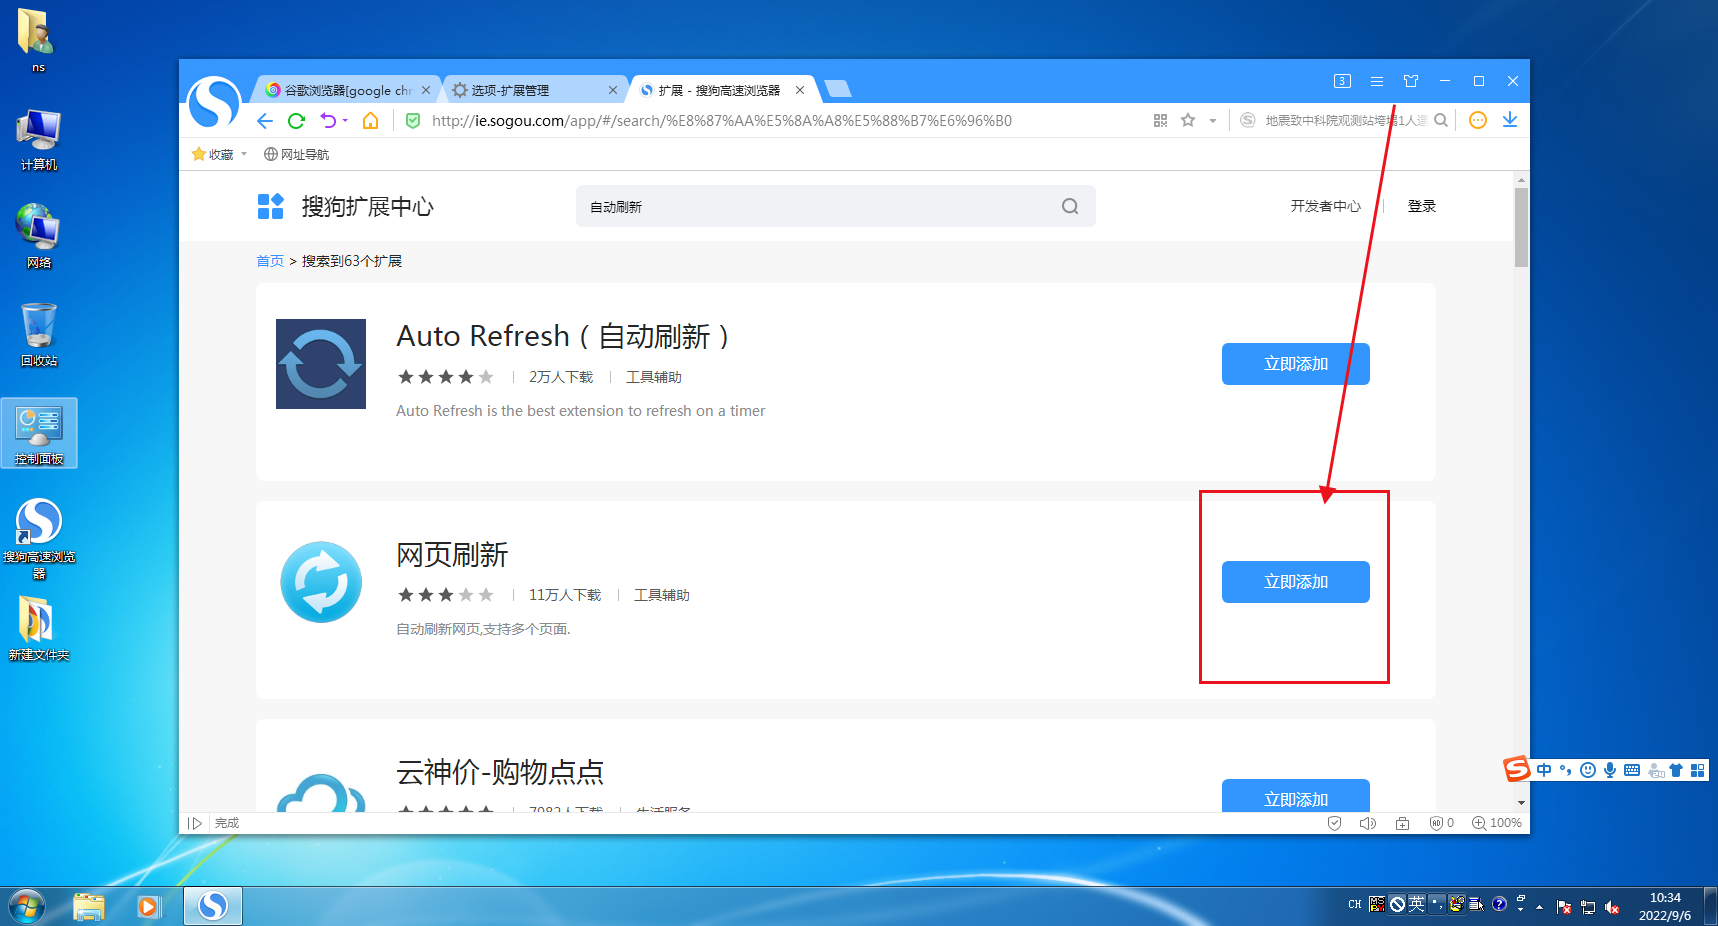Bookmark this page with the star icon
The width and height of the screenshot is (1718, 926).
tap(1188, 121)
